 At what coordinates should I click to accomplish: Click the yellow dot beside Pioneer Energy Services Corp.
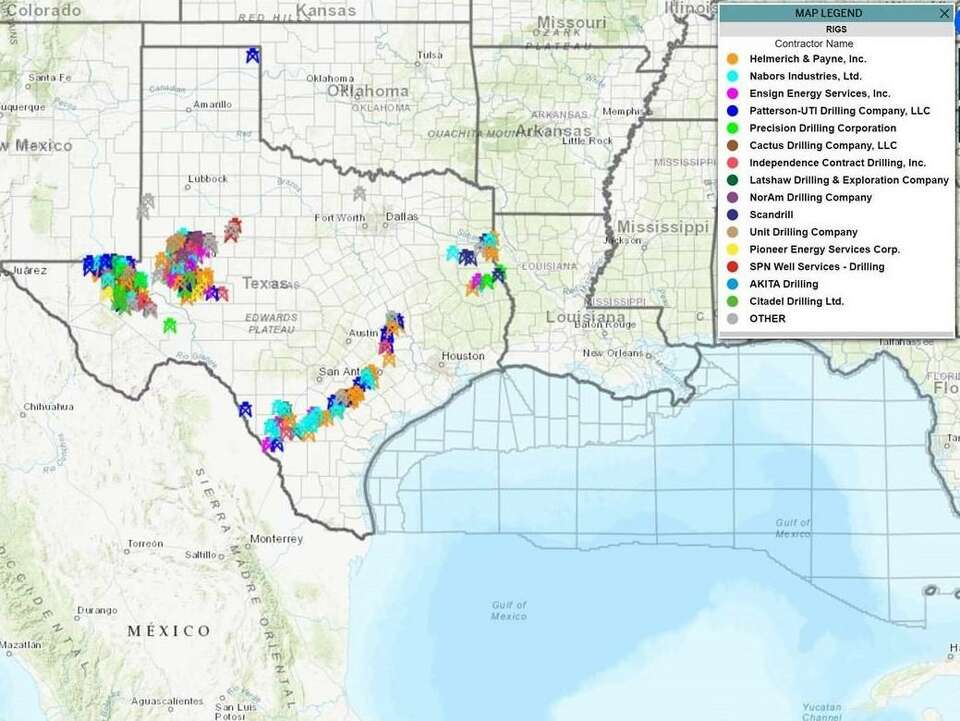pyautogui.click(x=733, y=249)
